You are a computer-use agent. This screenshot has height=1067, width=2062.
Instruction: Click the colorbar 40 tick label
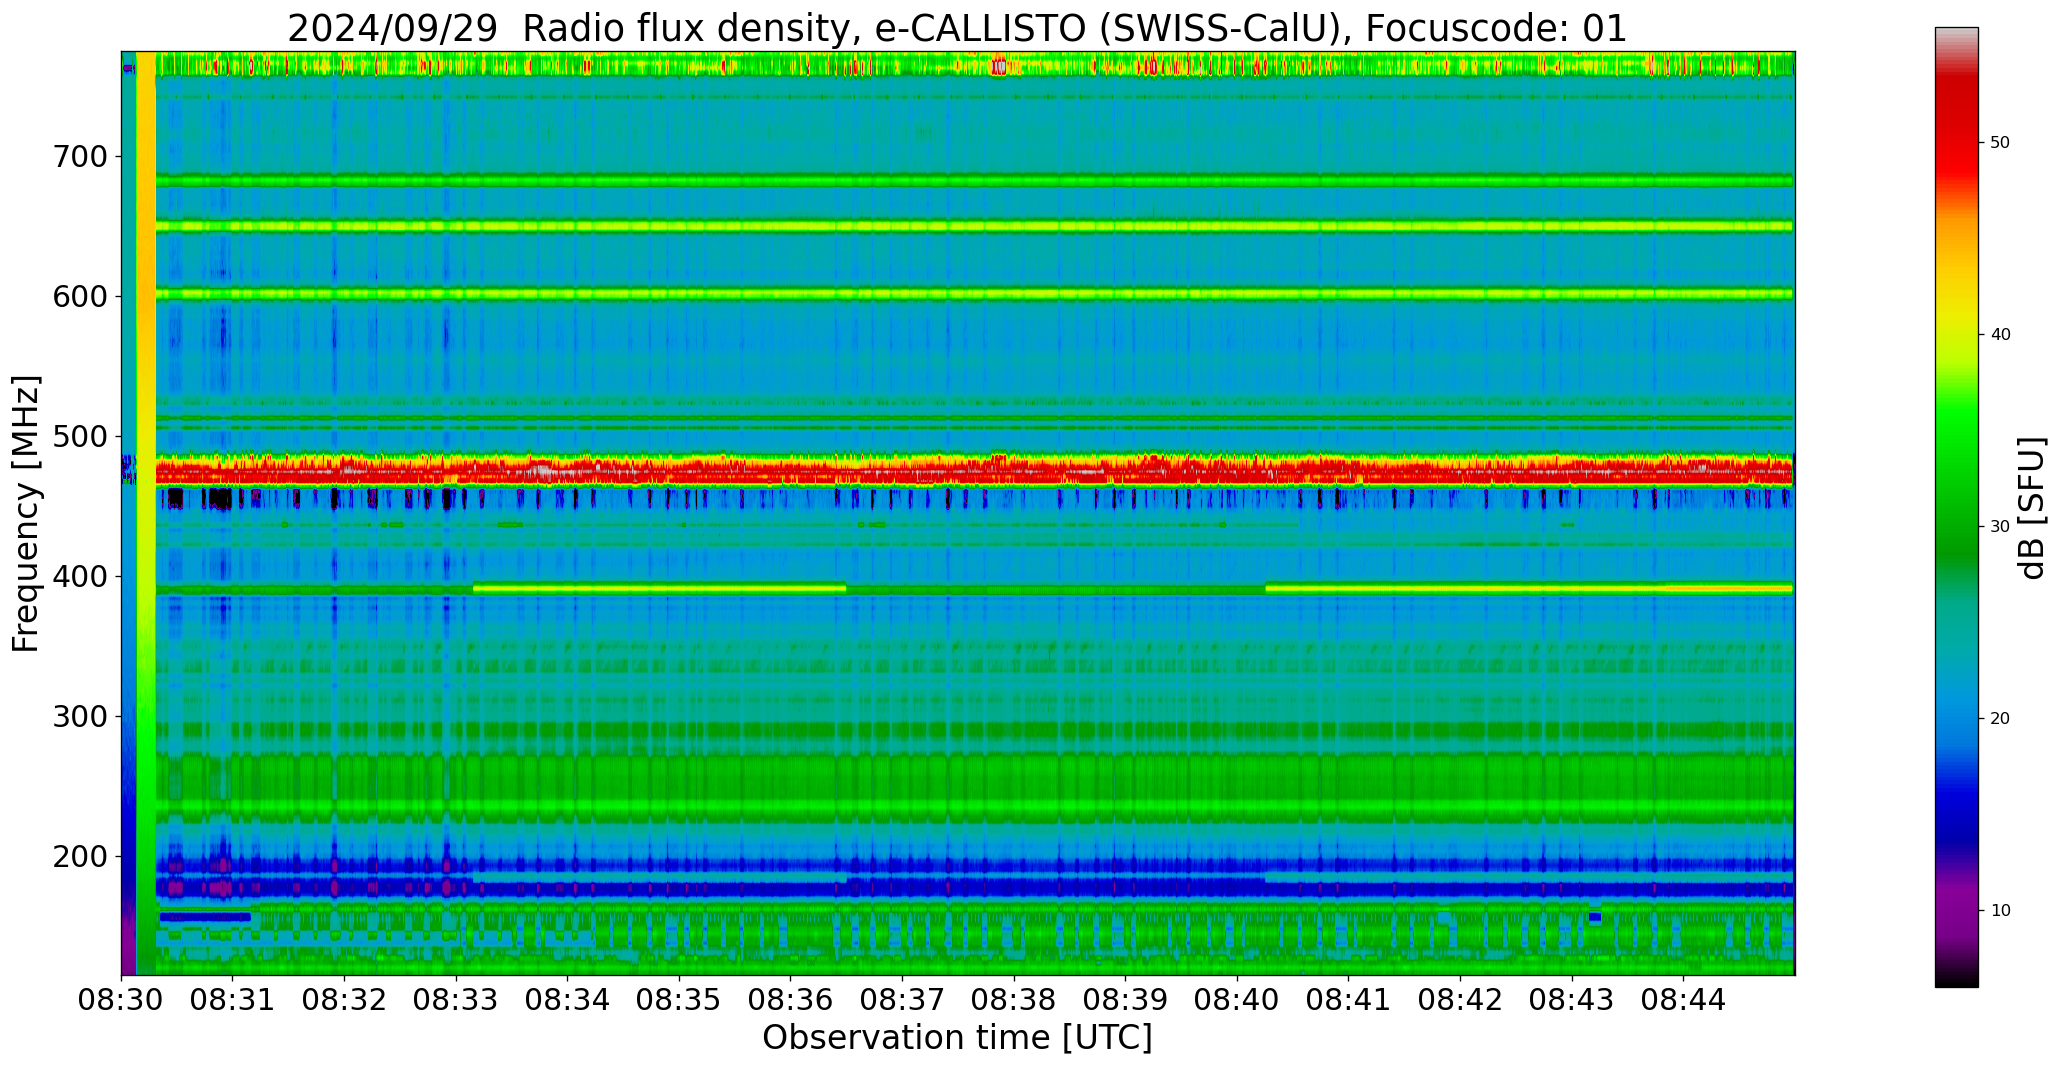click(x=2000, y=335)
